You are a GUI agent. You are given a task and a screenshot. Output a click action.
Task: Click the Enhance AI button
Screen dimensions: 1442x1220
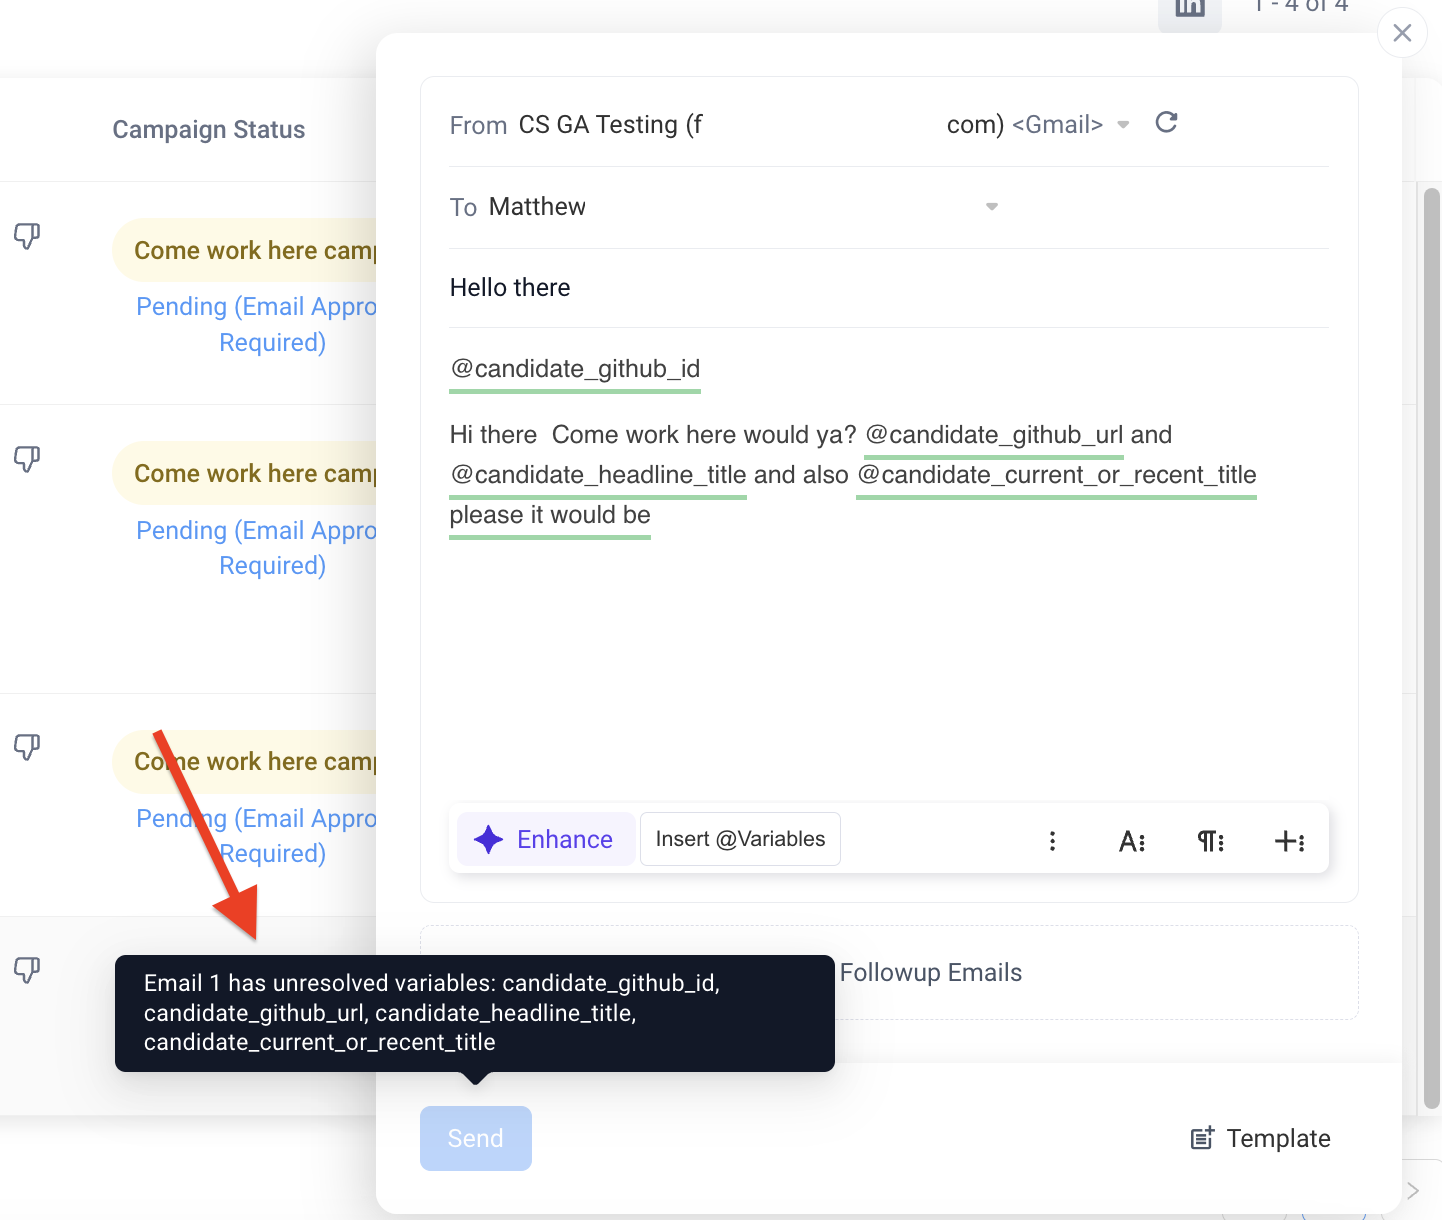(x=546, y=839)
